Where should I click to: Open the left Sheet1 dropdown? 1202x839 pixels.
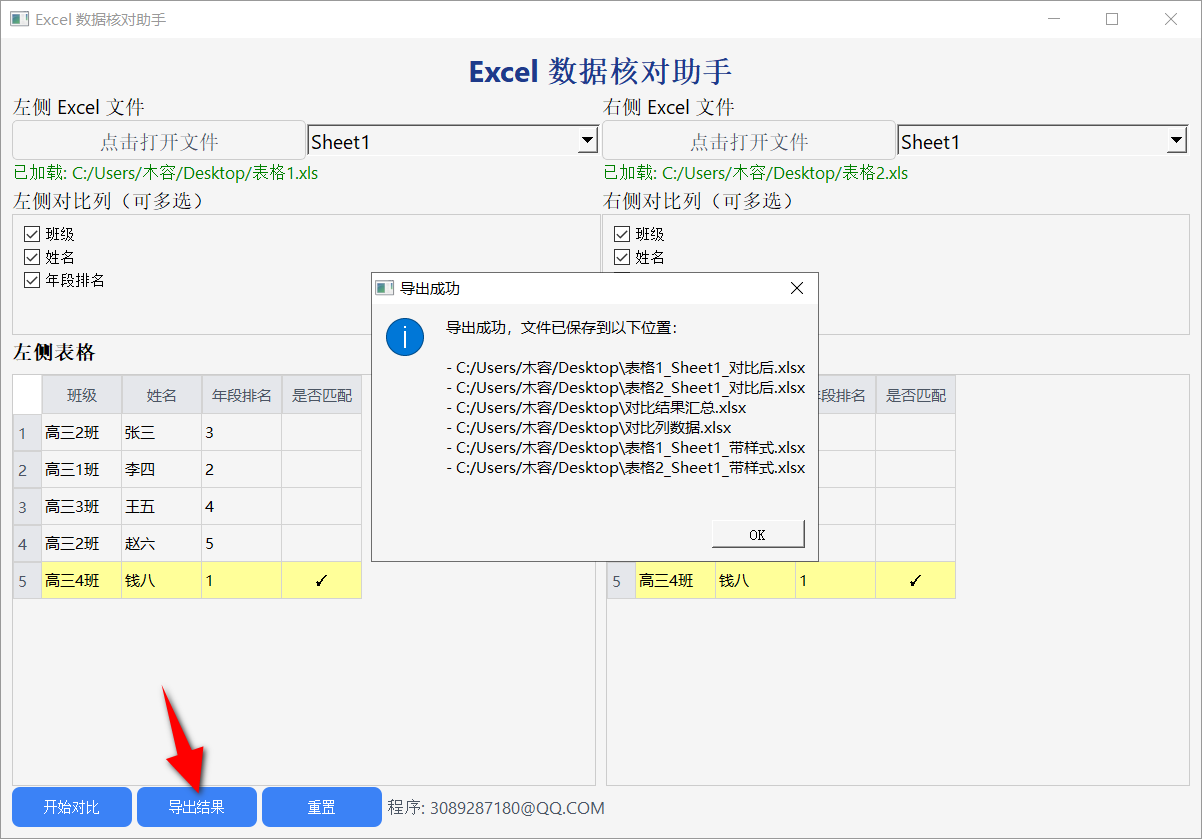[x=588, y=140]
